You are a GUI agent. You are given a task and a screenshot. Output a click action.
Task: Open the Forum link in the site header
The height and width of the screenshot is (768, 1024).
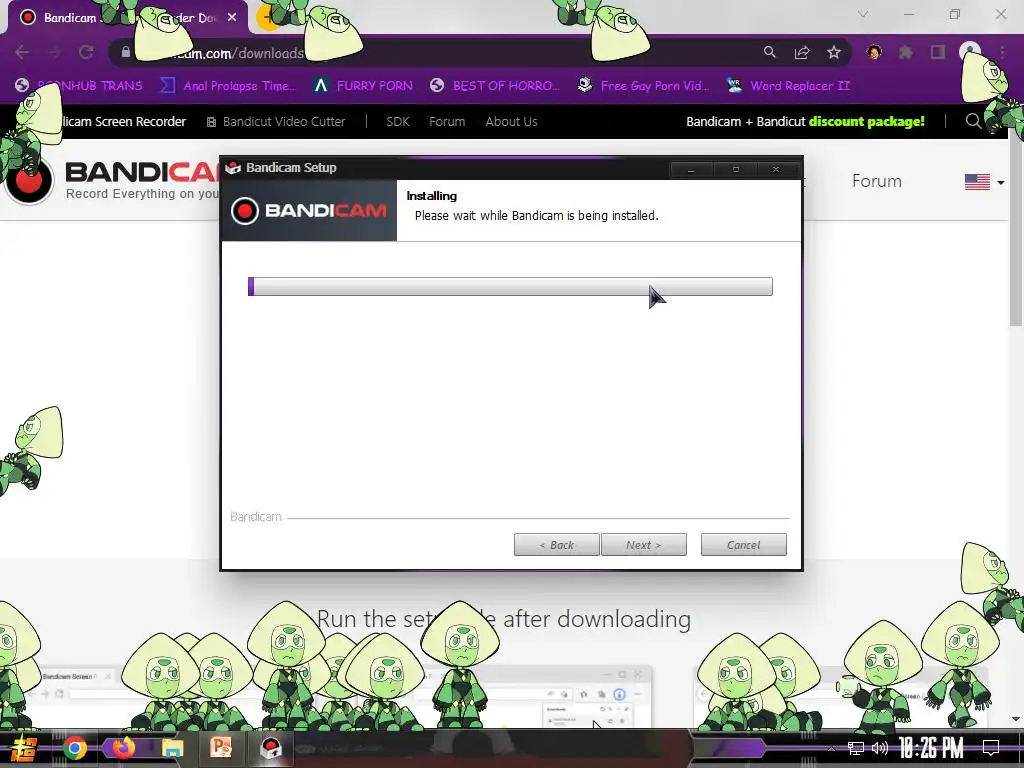click(876, 181)
